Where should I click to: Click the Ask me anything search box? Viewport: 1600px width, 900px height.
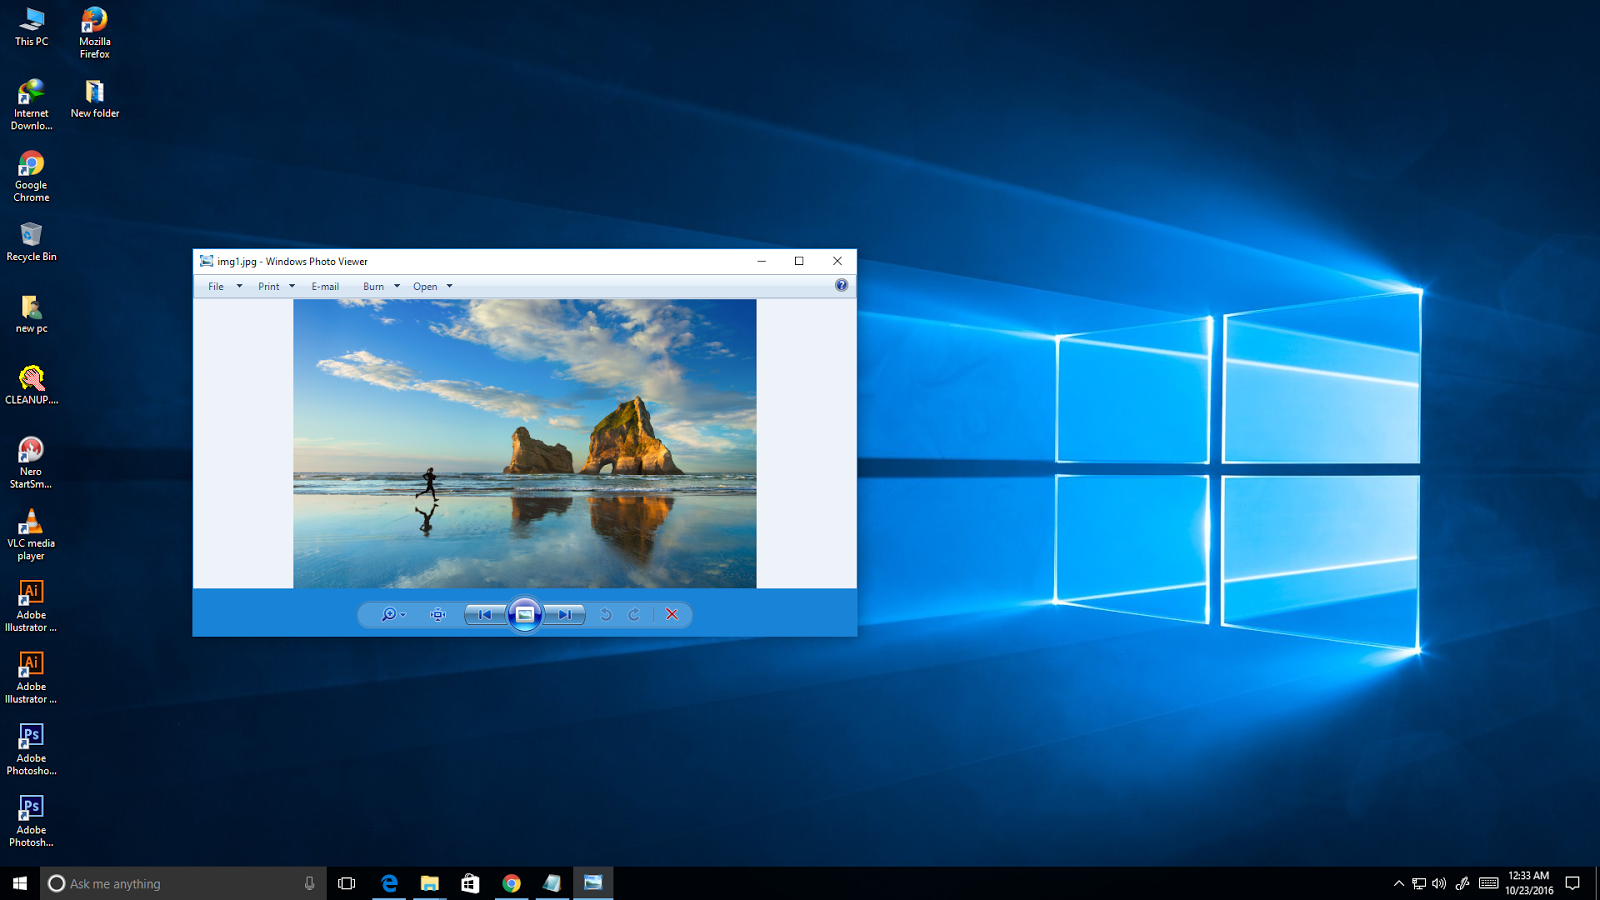click(183, 883)
